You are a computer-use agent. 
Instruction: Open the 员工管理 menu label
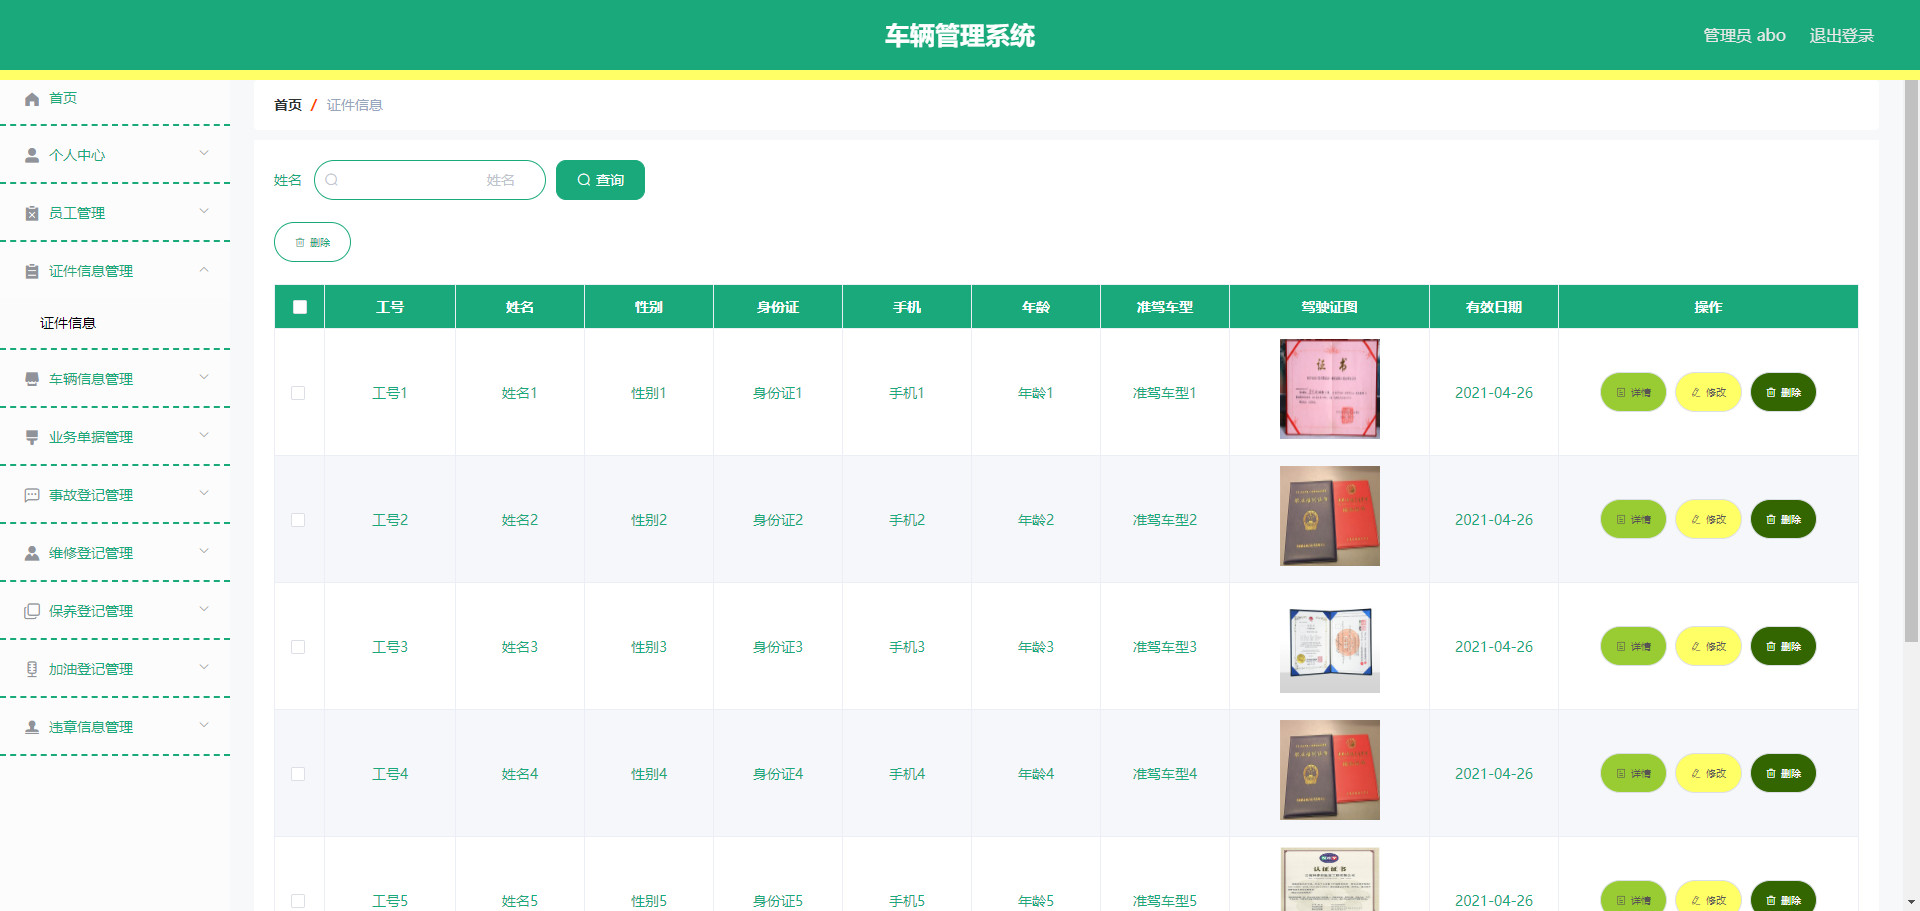(77, 213)
